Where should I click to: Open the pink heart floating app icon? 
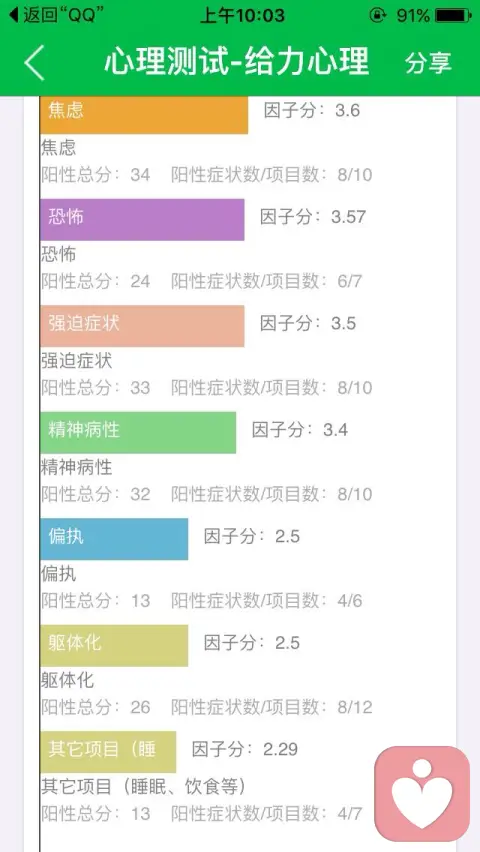[x=422, y=793]
